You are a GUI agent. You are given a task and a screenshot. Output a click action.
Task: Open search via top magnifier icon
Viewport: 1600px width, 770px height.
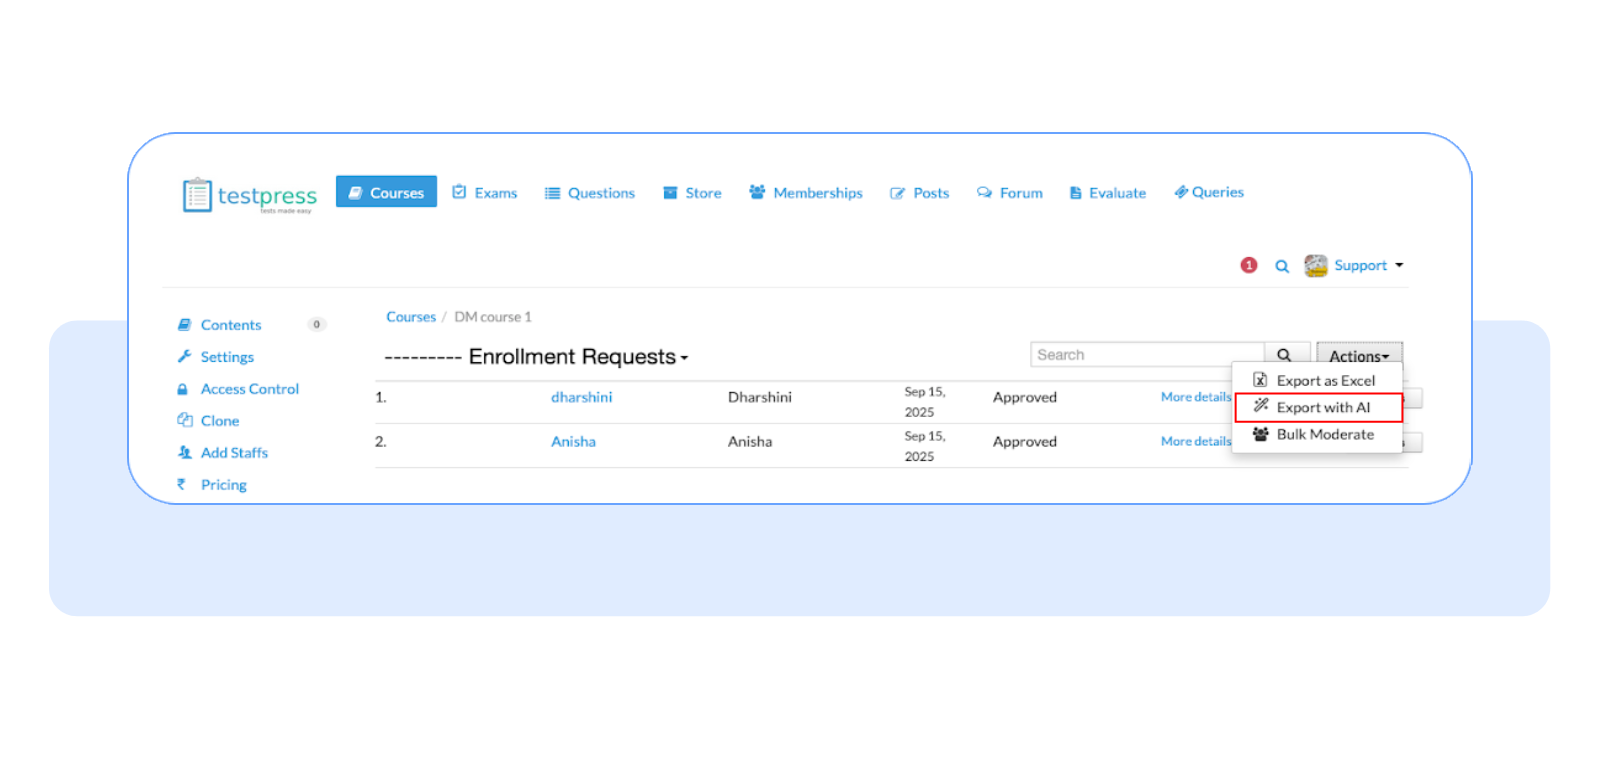(1281, 266)
